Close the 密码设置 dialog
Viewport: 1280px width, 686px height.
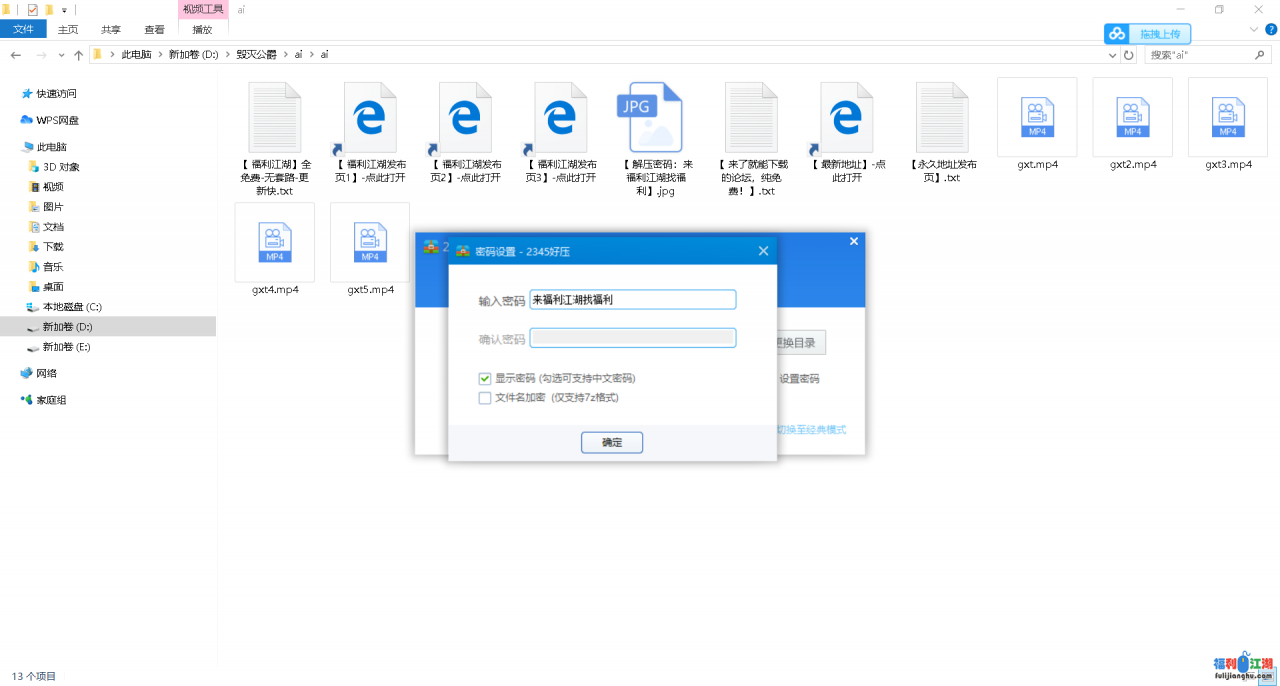(763, 251)
